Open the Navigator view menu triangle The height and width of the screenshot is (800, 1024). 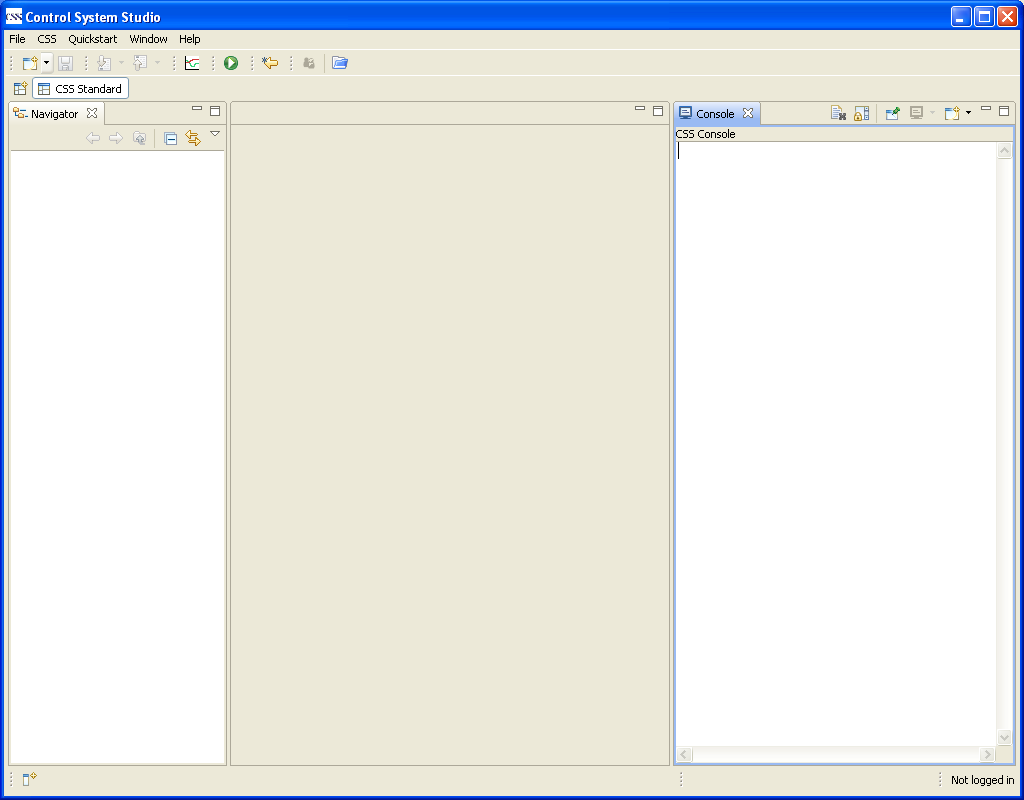point(215,134)
